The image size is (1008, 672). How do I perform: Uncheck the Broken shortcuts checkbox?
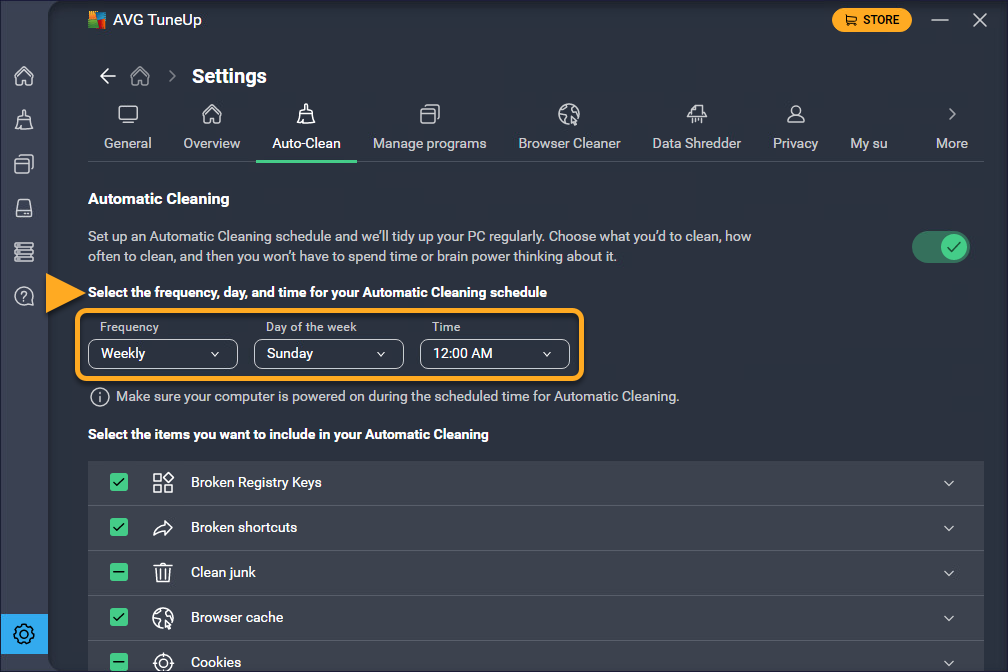119,528
